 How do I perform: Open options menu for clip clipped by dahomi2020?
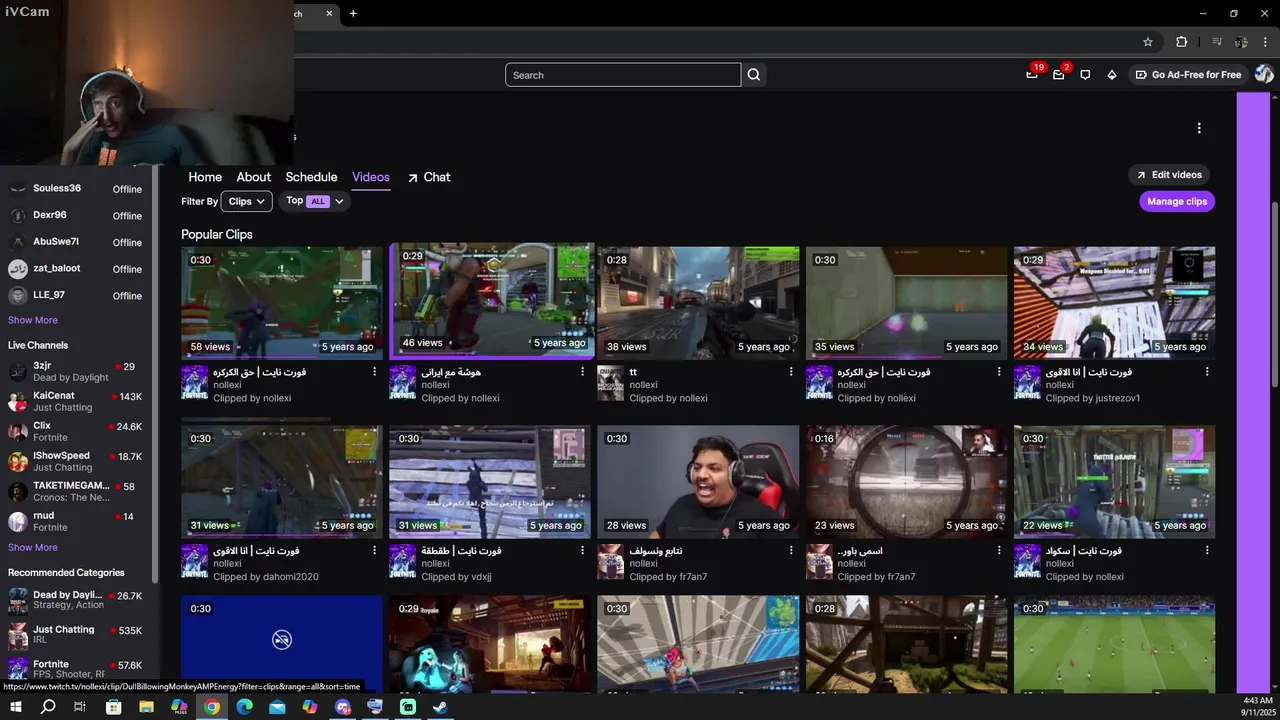375,551
